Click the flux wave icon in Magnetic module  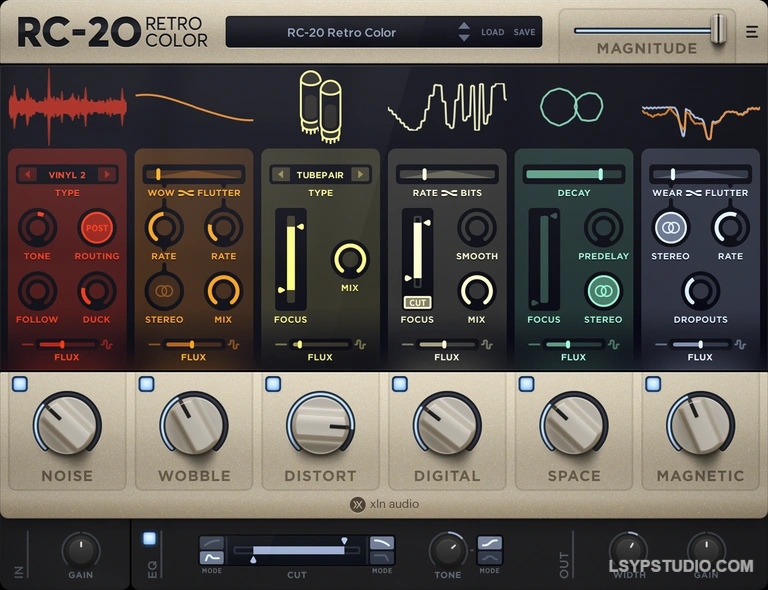741,345
